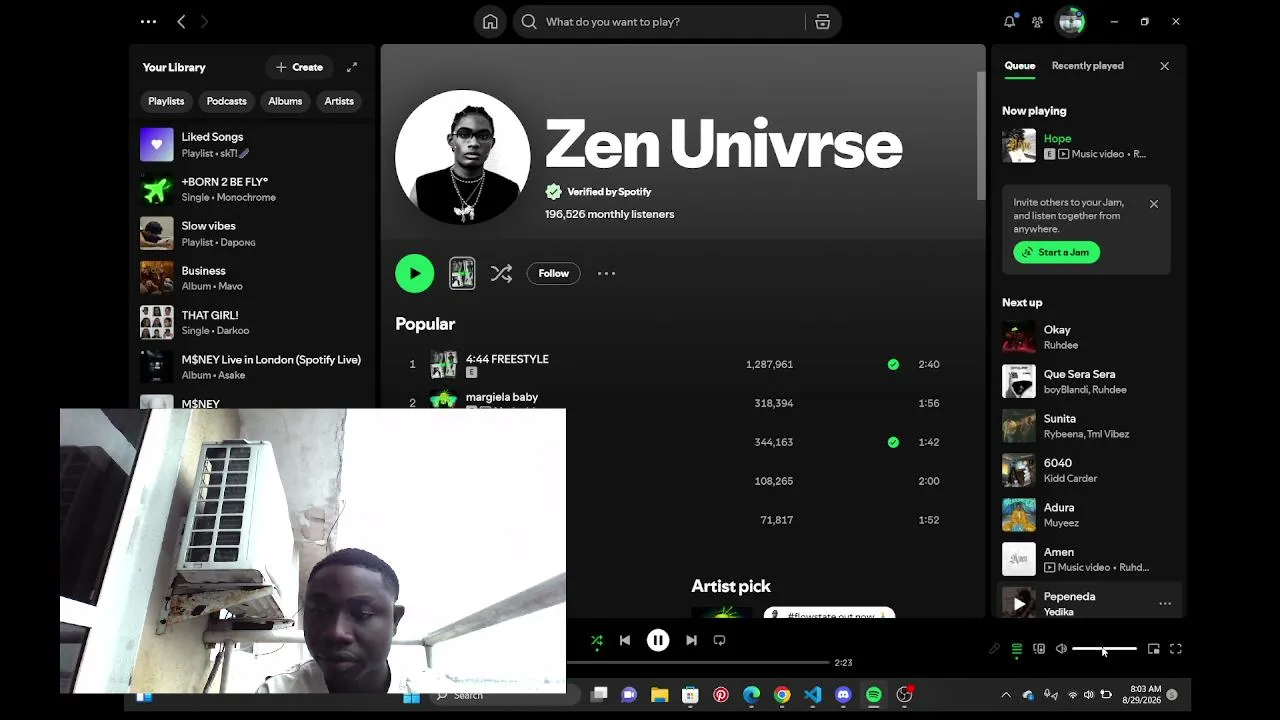Open Browse icon in search bar
The height and width of the screenshot is (720, 1280).
click(x=822, y=22)
